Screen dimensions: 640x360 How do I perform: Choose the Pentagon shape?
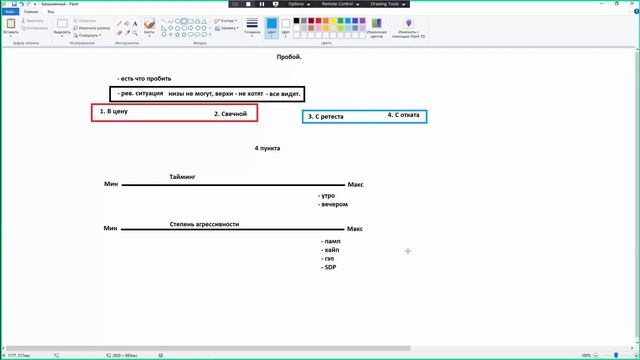[178, 28]
